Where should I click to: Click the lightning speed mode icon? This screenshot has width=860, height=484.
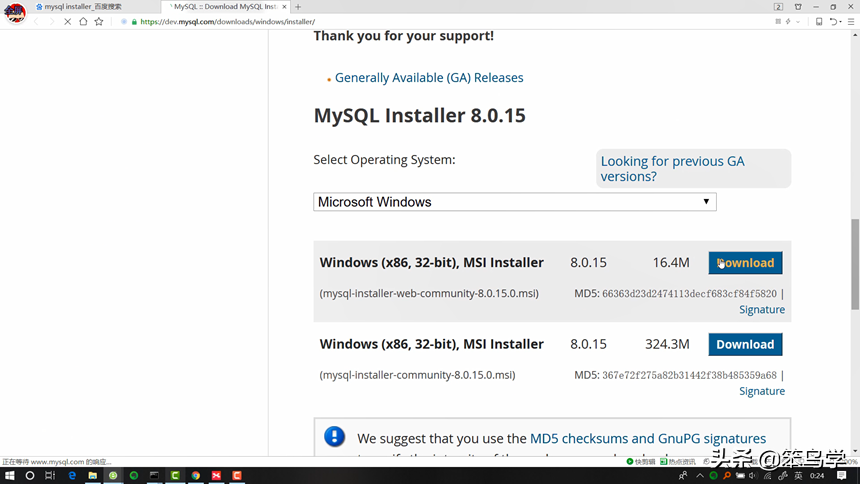[788, 21]
